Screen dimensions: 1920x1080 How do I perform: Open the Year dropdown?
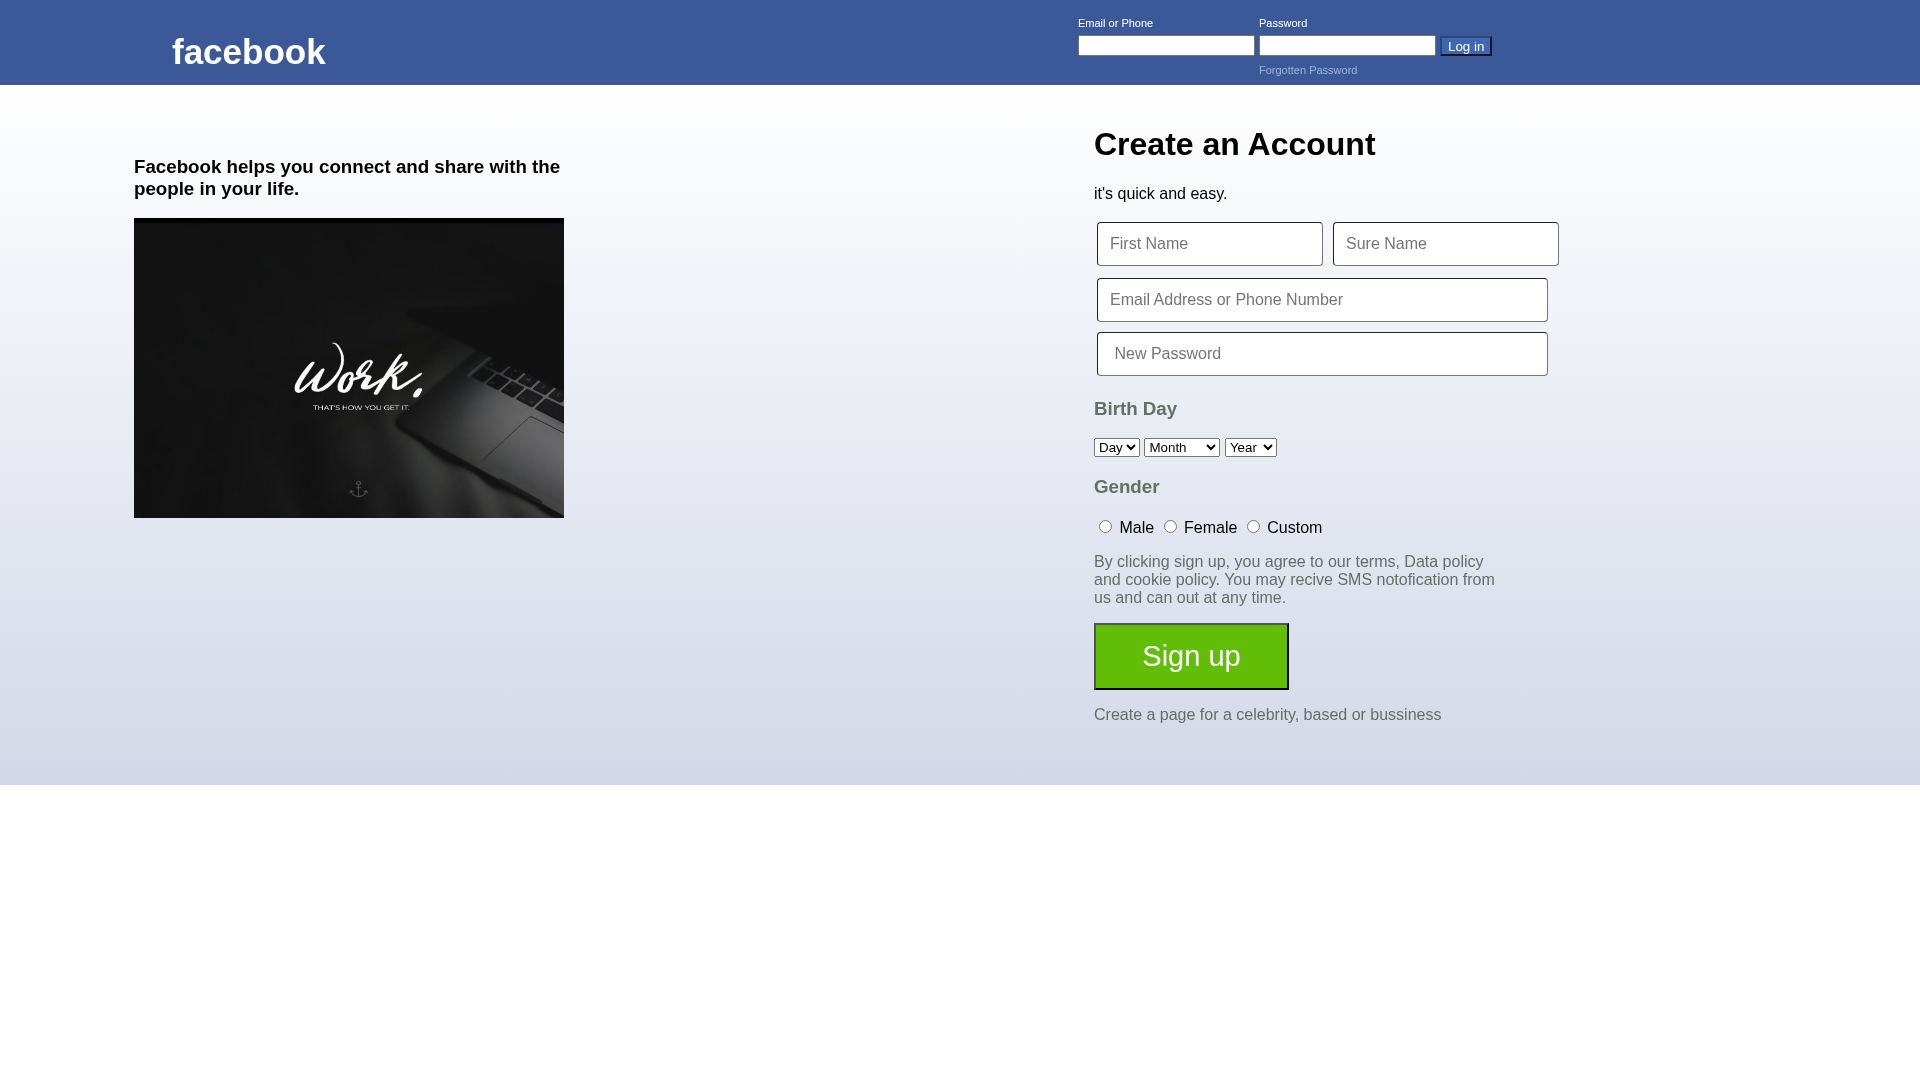coord(1251,447)
